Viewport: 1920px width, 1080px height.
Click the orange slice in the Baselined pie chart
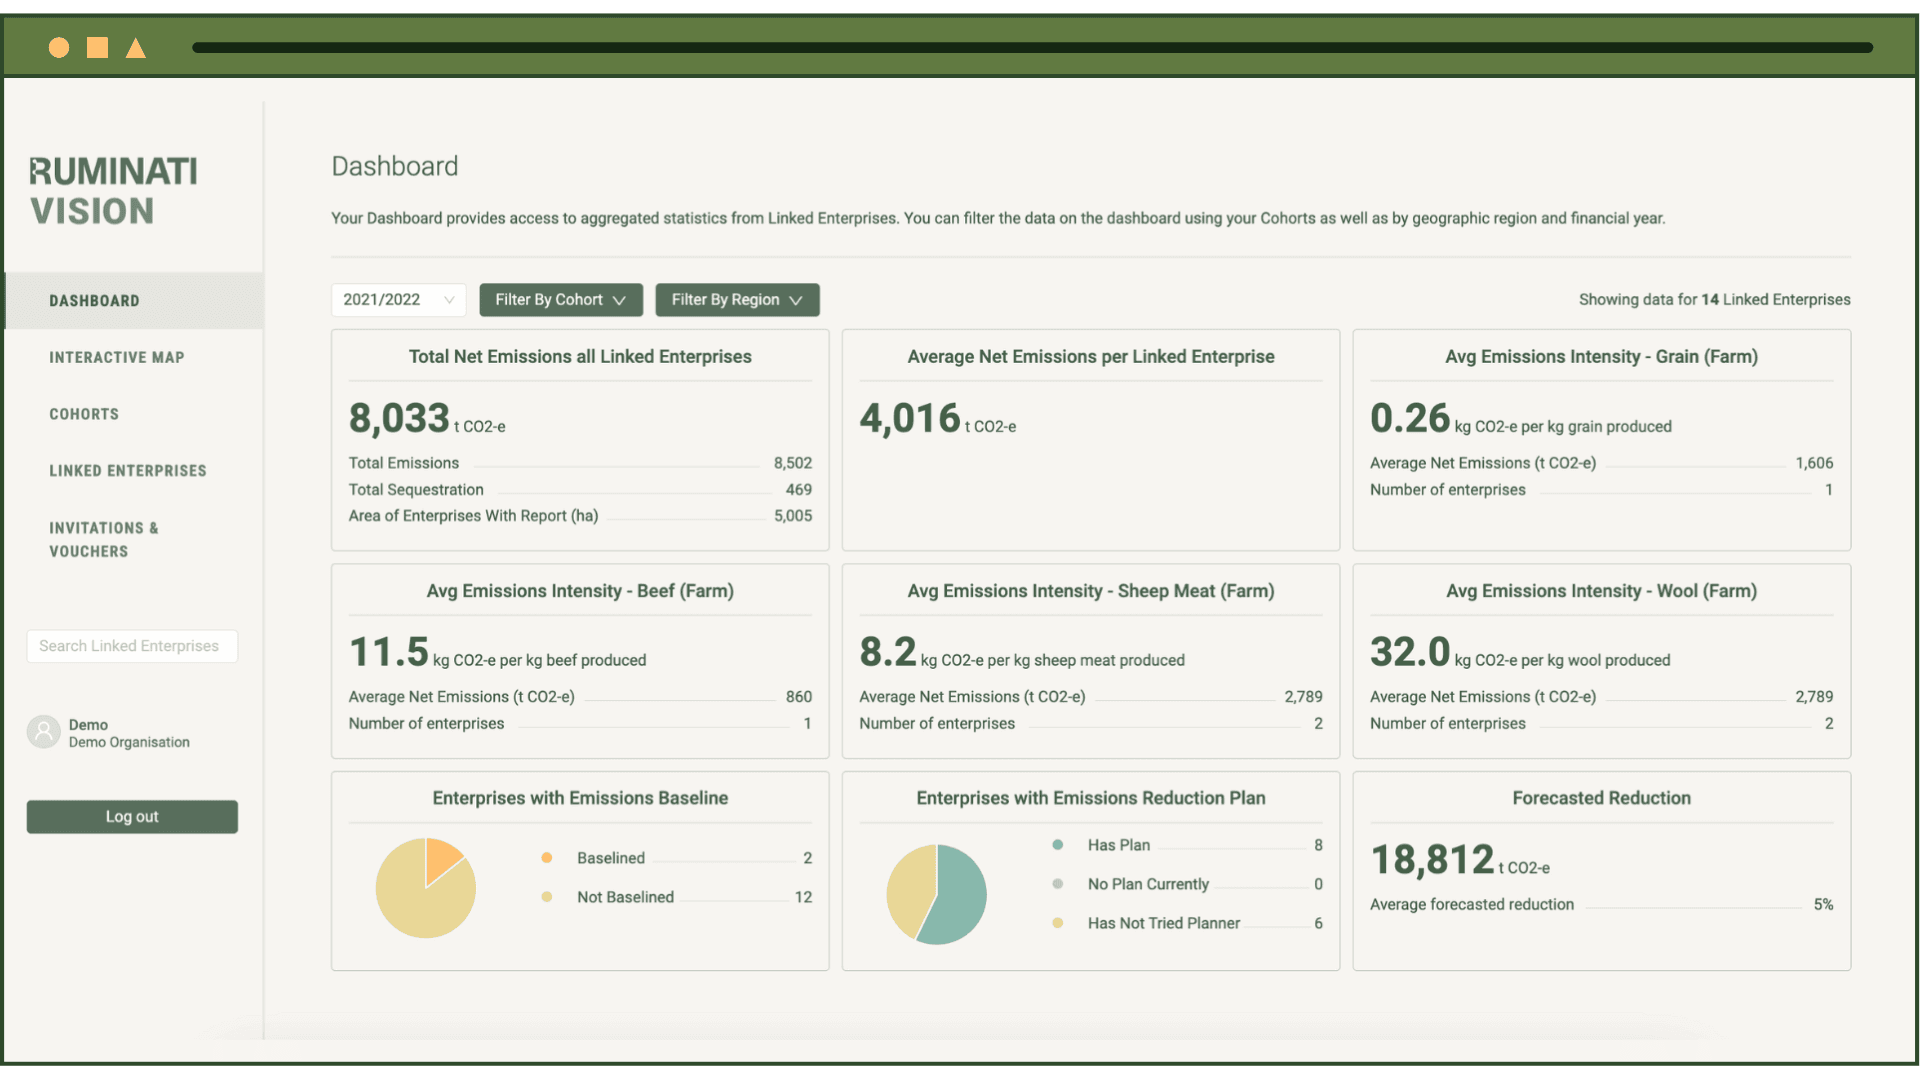[443, 858]
